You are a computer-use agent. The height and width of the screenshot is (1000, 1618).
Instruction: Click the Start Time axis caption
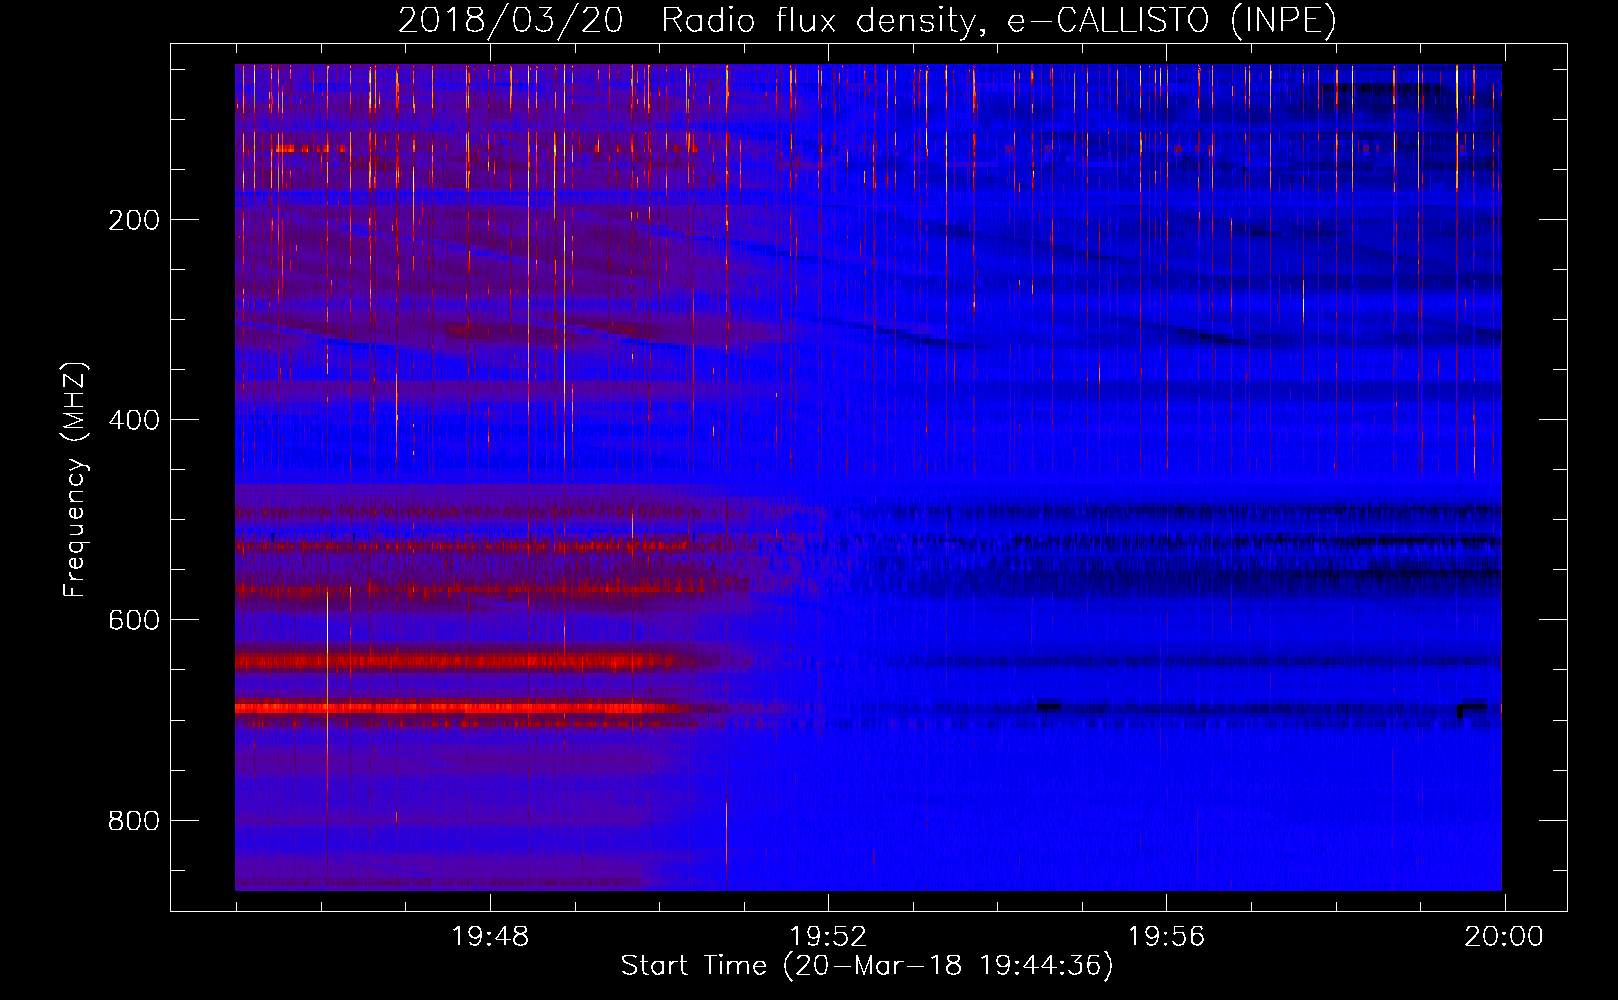coord(867,966)
